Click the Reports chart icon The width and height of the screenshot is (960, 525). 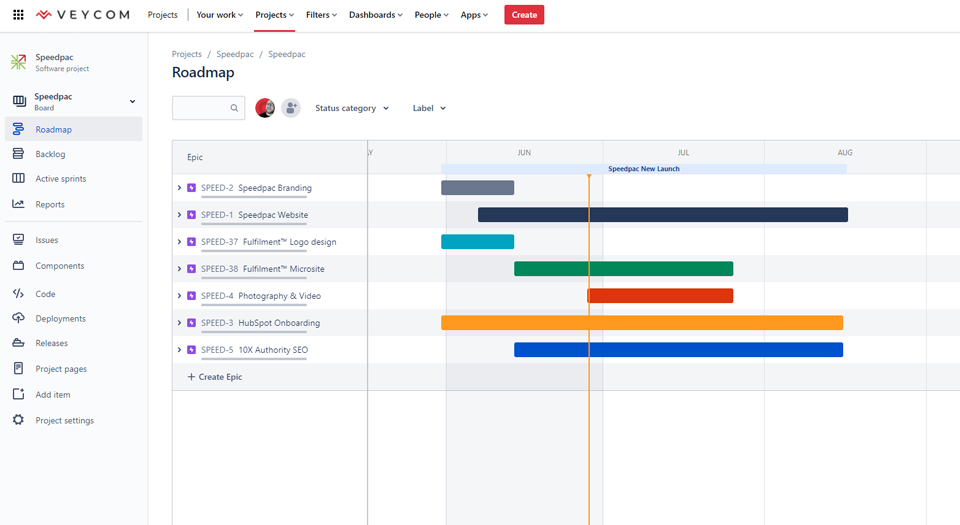tap(18, 204)
